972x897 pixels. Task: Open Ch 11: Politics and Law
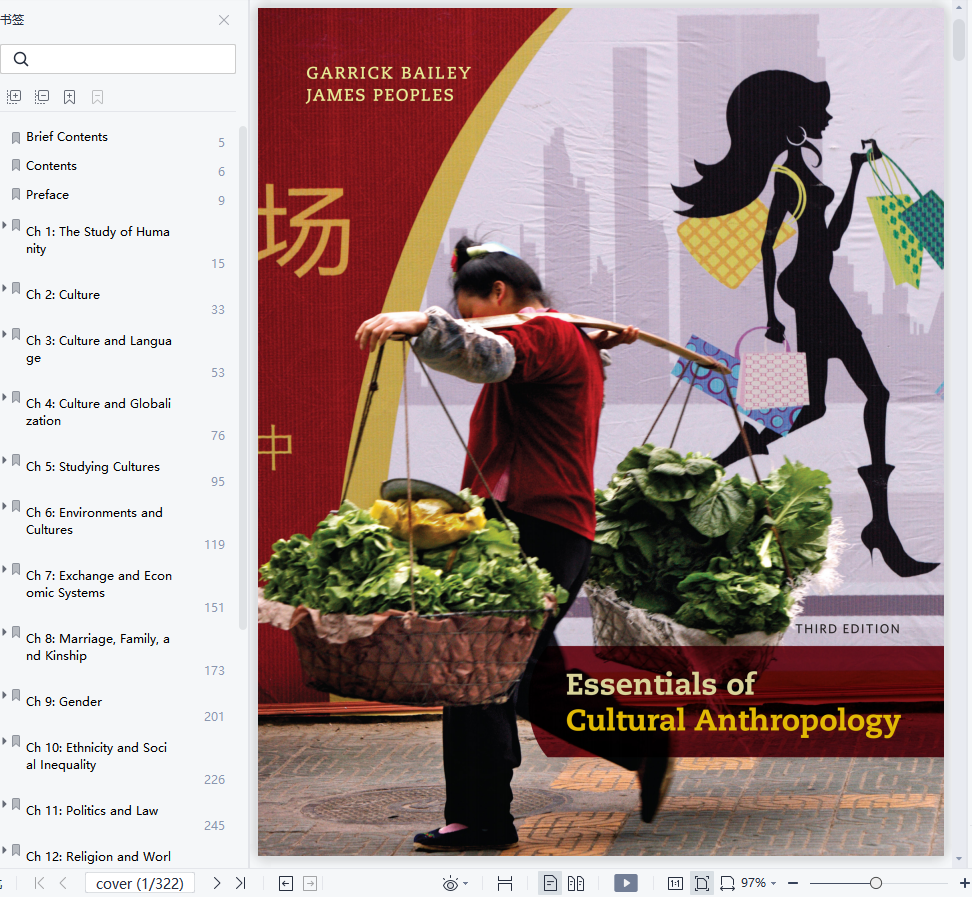92,811
